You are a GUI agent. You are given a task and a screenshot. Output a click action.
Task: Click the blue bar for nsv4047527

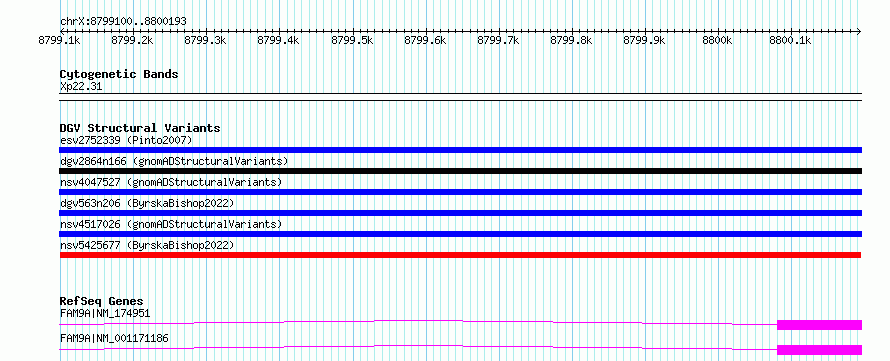(x=460, y=192)
